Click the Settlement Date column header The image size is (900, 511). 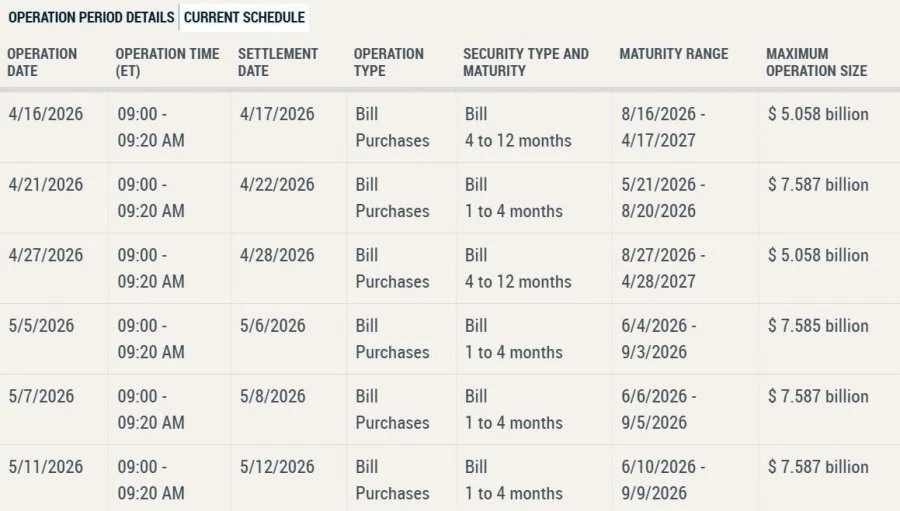pos(278,62)
